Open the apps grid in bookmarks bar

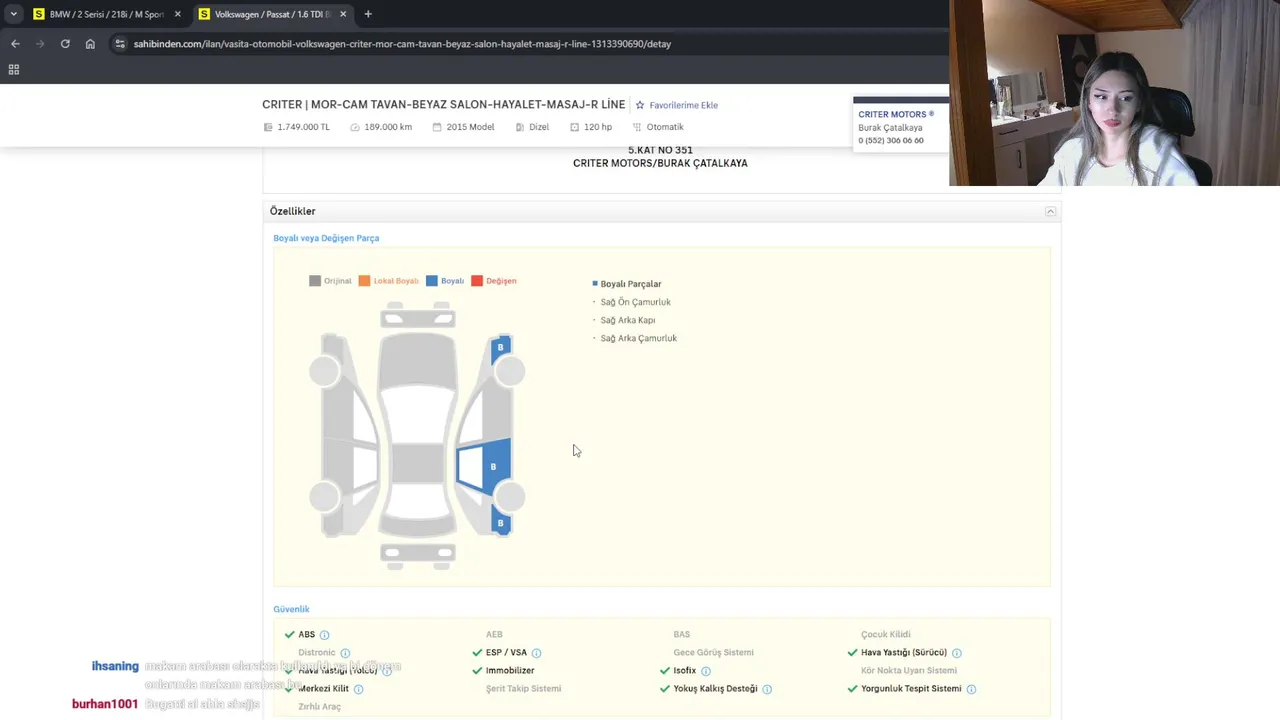[x=14, y=70]
